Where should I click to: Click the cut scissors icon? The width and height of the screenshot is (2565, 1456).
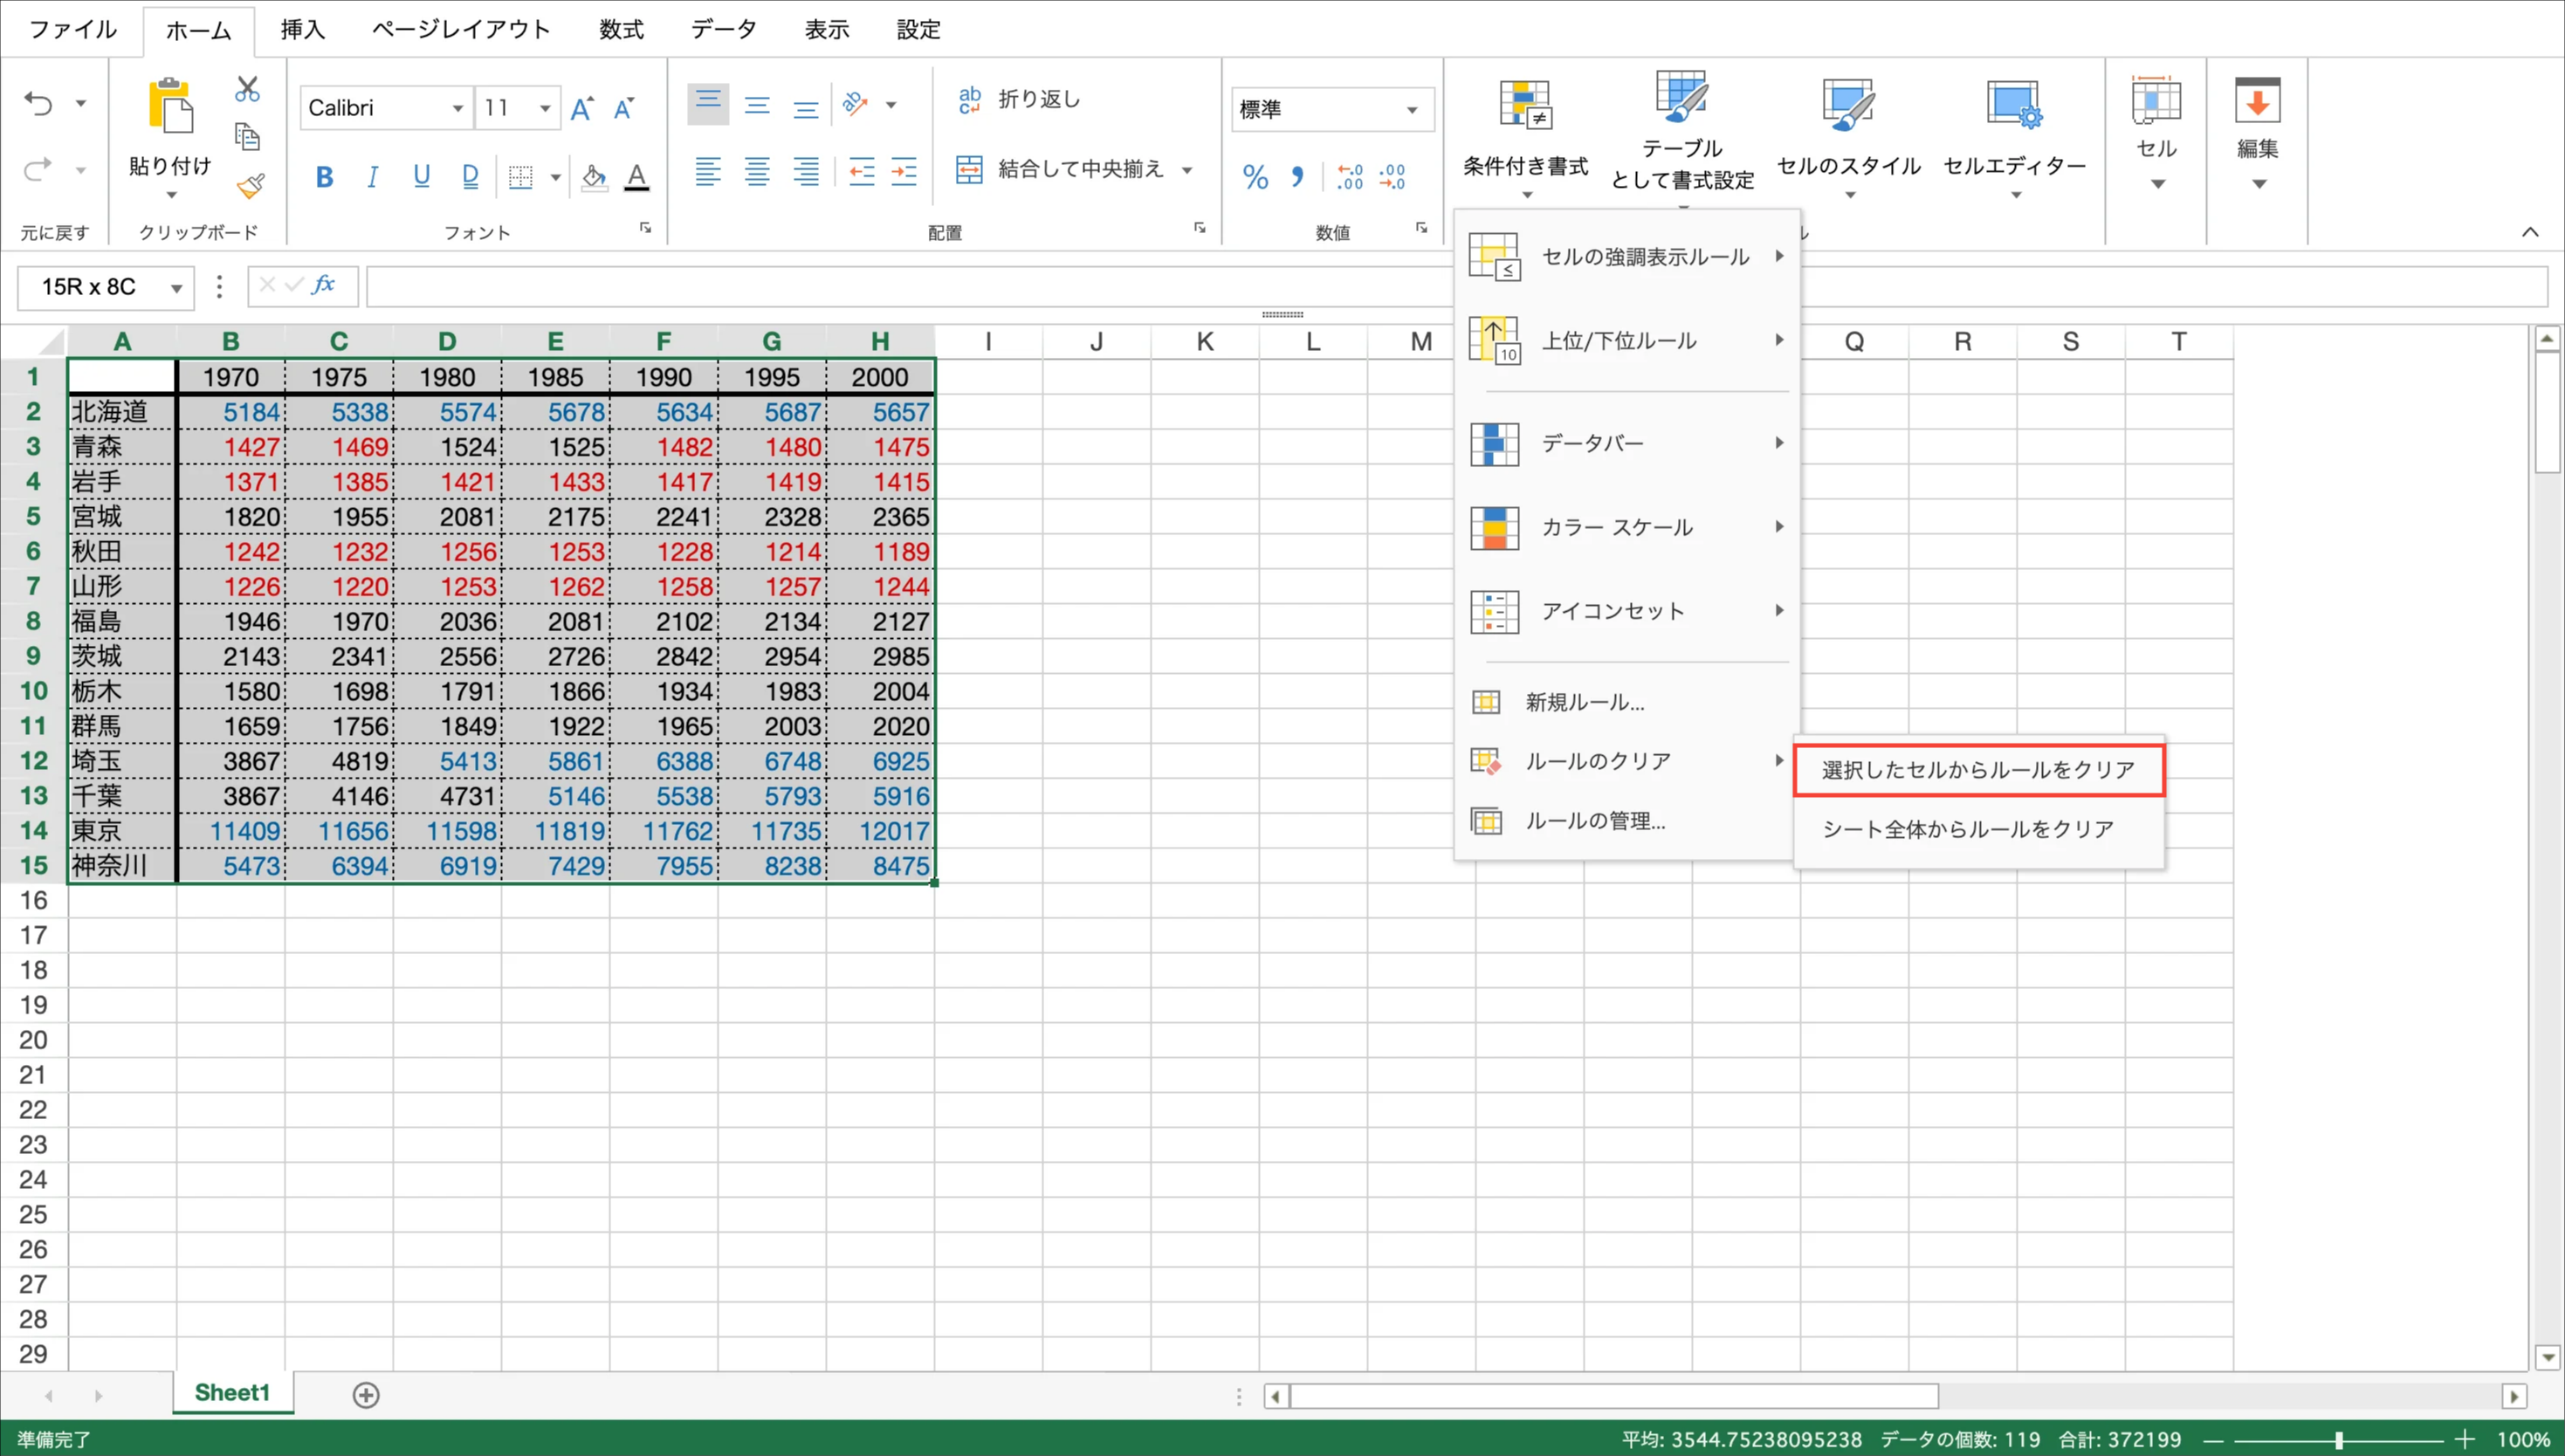(x=247, y=89)
